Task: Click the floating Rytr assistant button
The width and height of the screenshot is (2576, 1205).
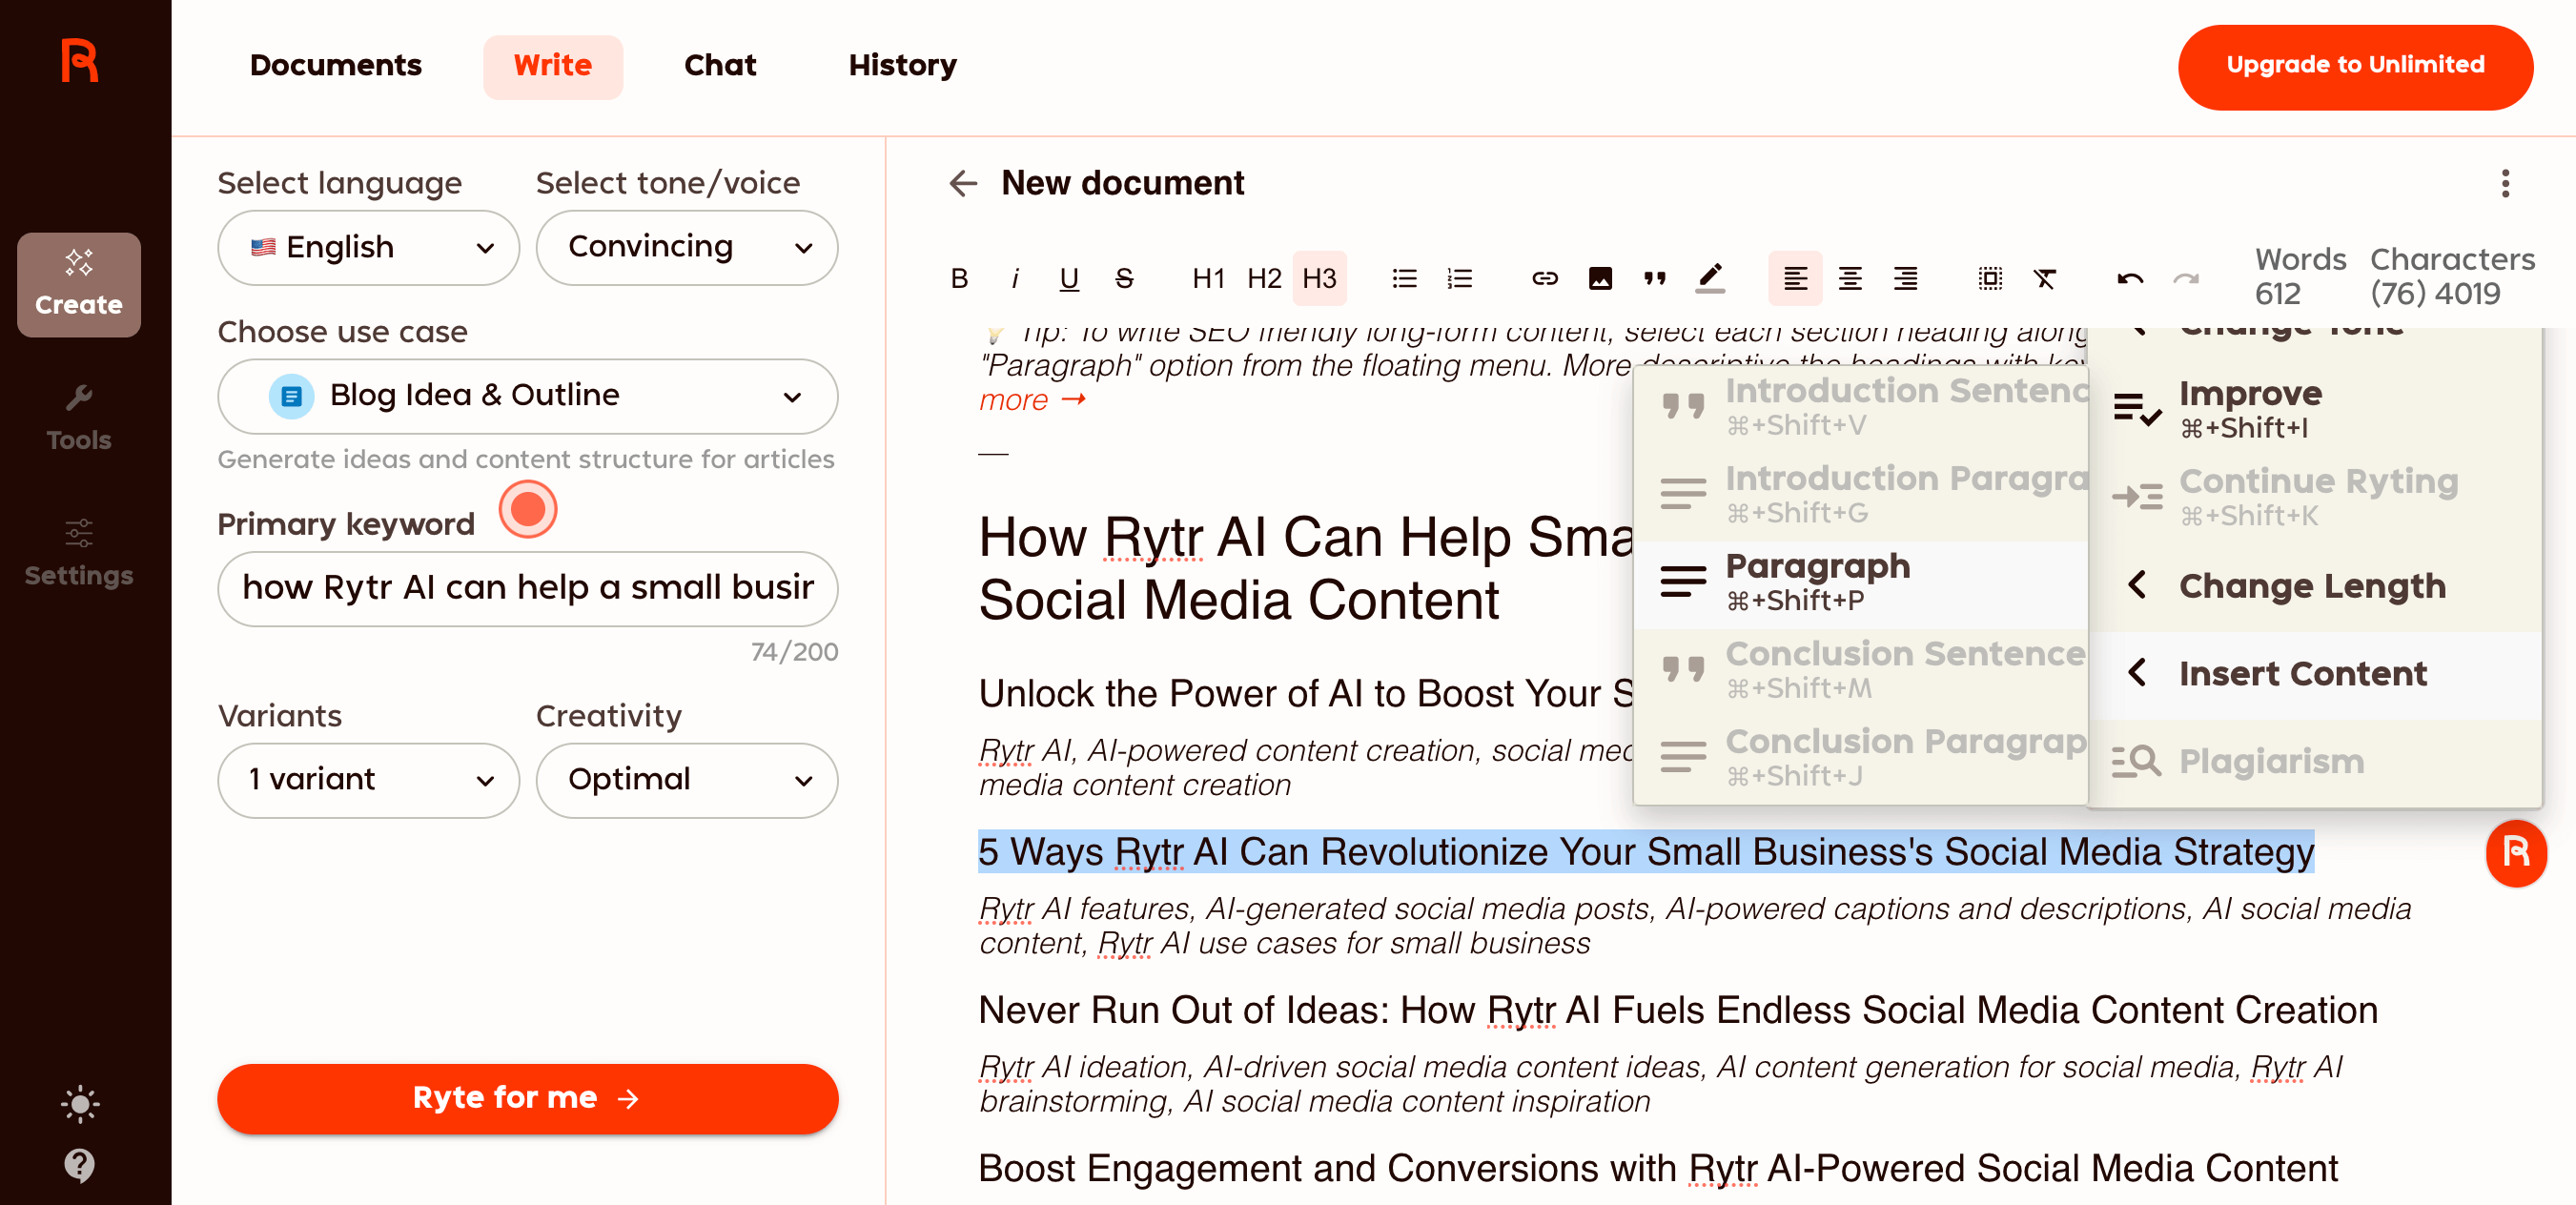Action: [2516, 853]
